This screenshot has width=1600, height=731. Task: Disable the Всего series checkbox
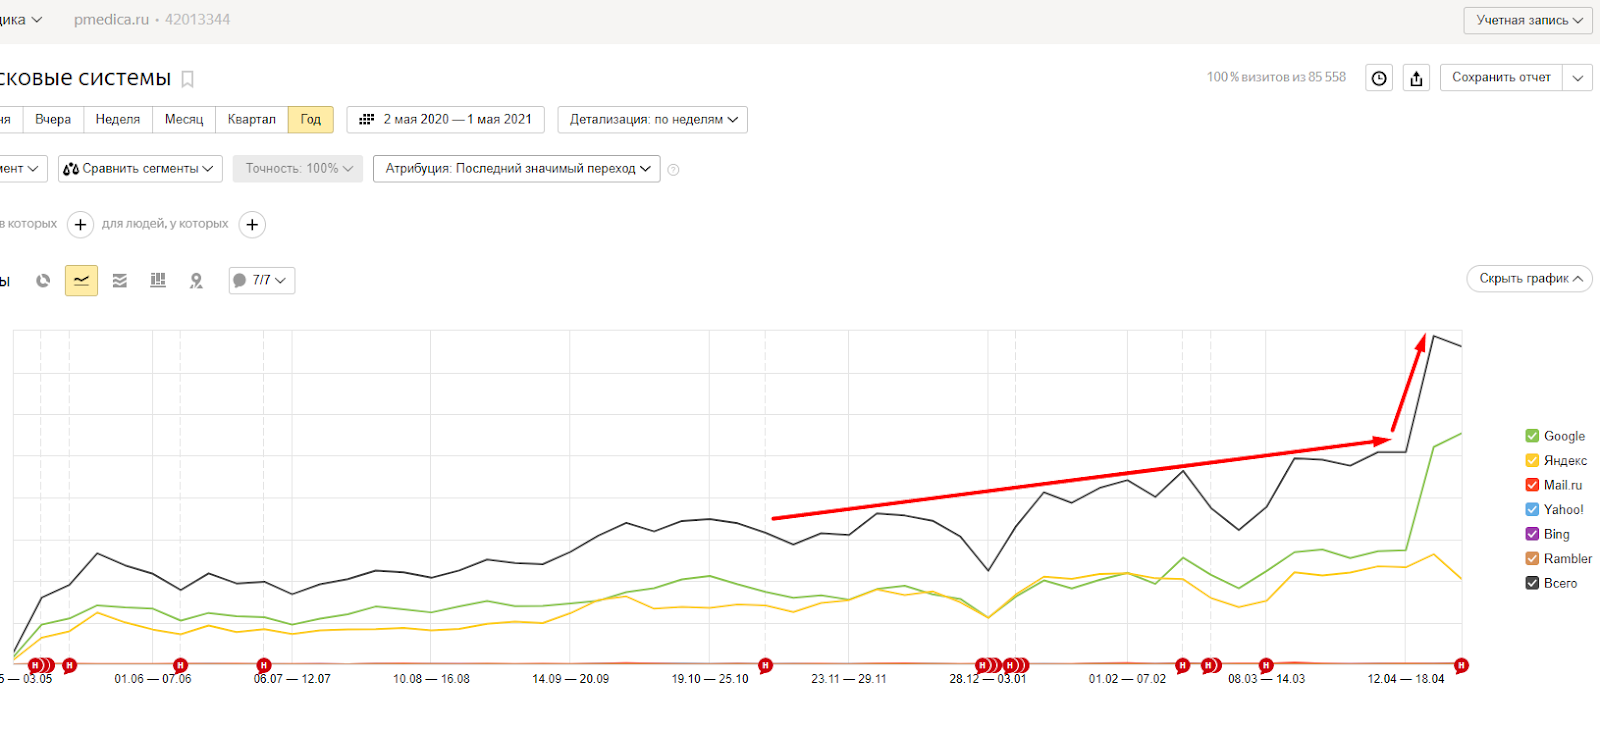pyautogui.click(x=1532, y=583)
